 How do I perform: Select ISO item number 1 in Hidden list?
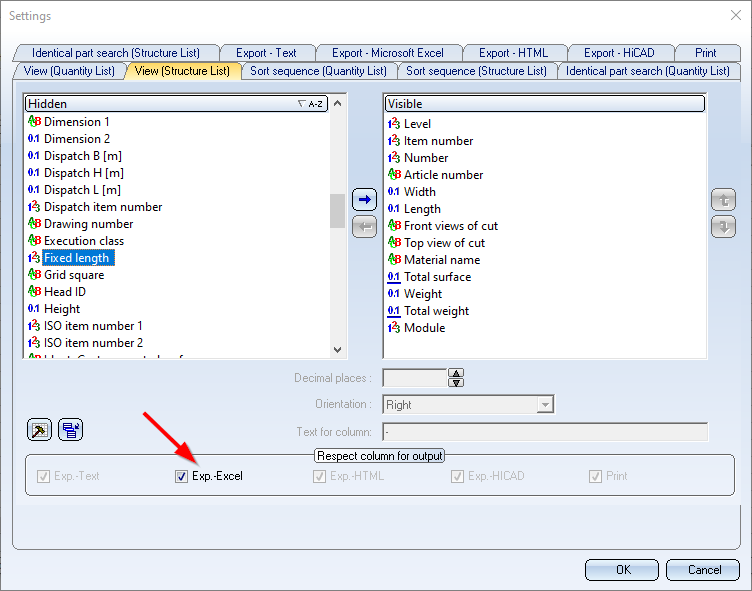93,326
